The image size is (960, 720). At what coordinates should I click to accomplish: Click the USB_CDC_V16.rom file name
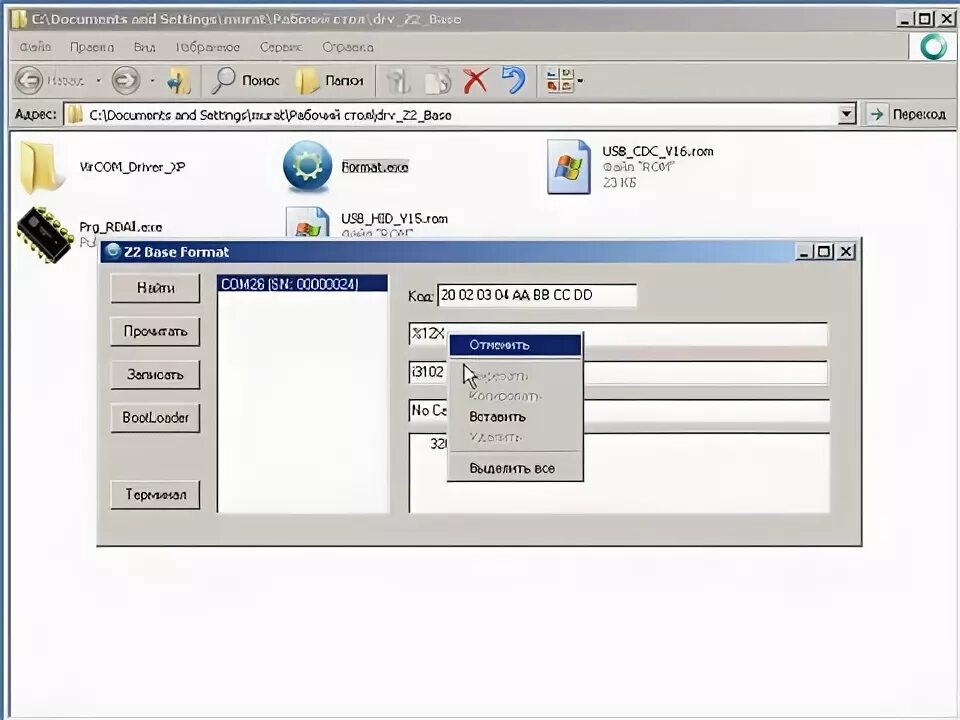(x=658, y=151)
